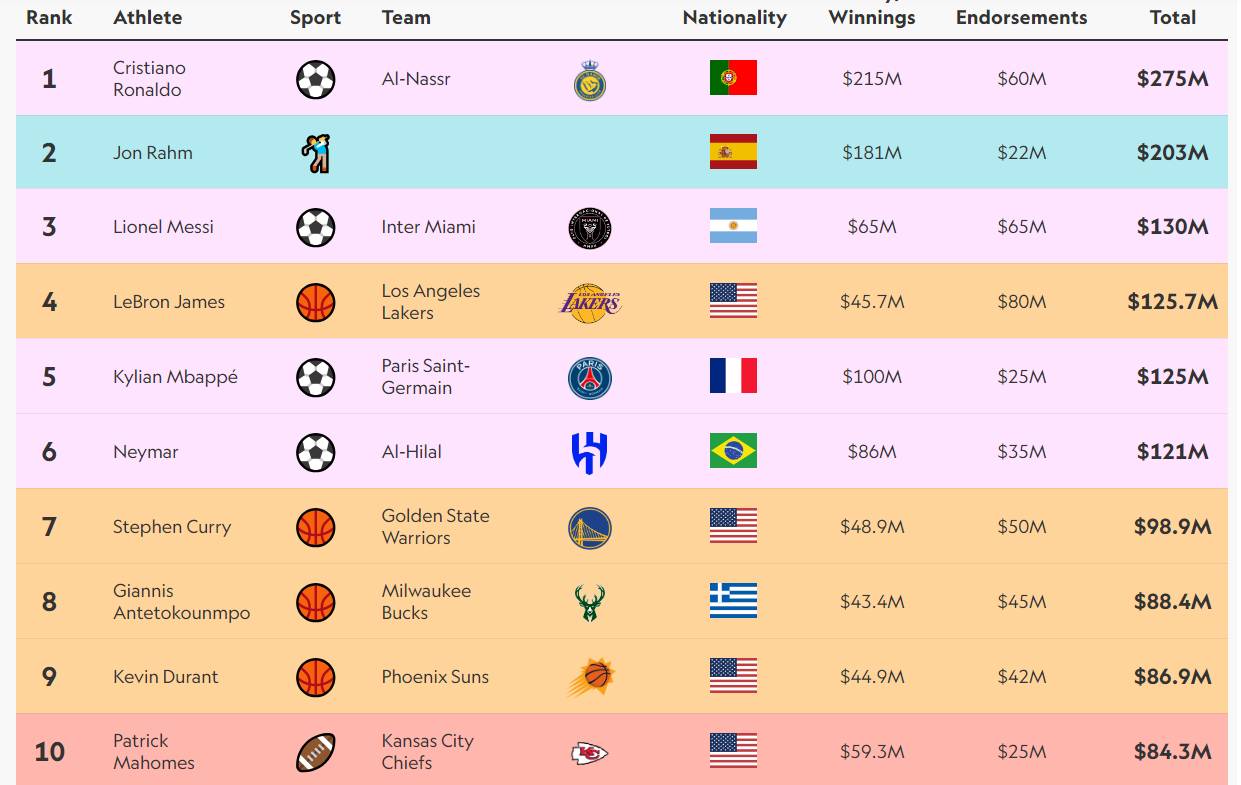Click the Rank column header
The image size is (1241, 785).
[x=49, y=17]
